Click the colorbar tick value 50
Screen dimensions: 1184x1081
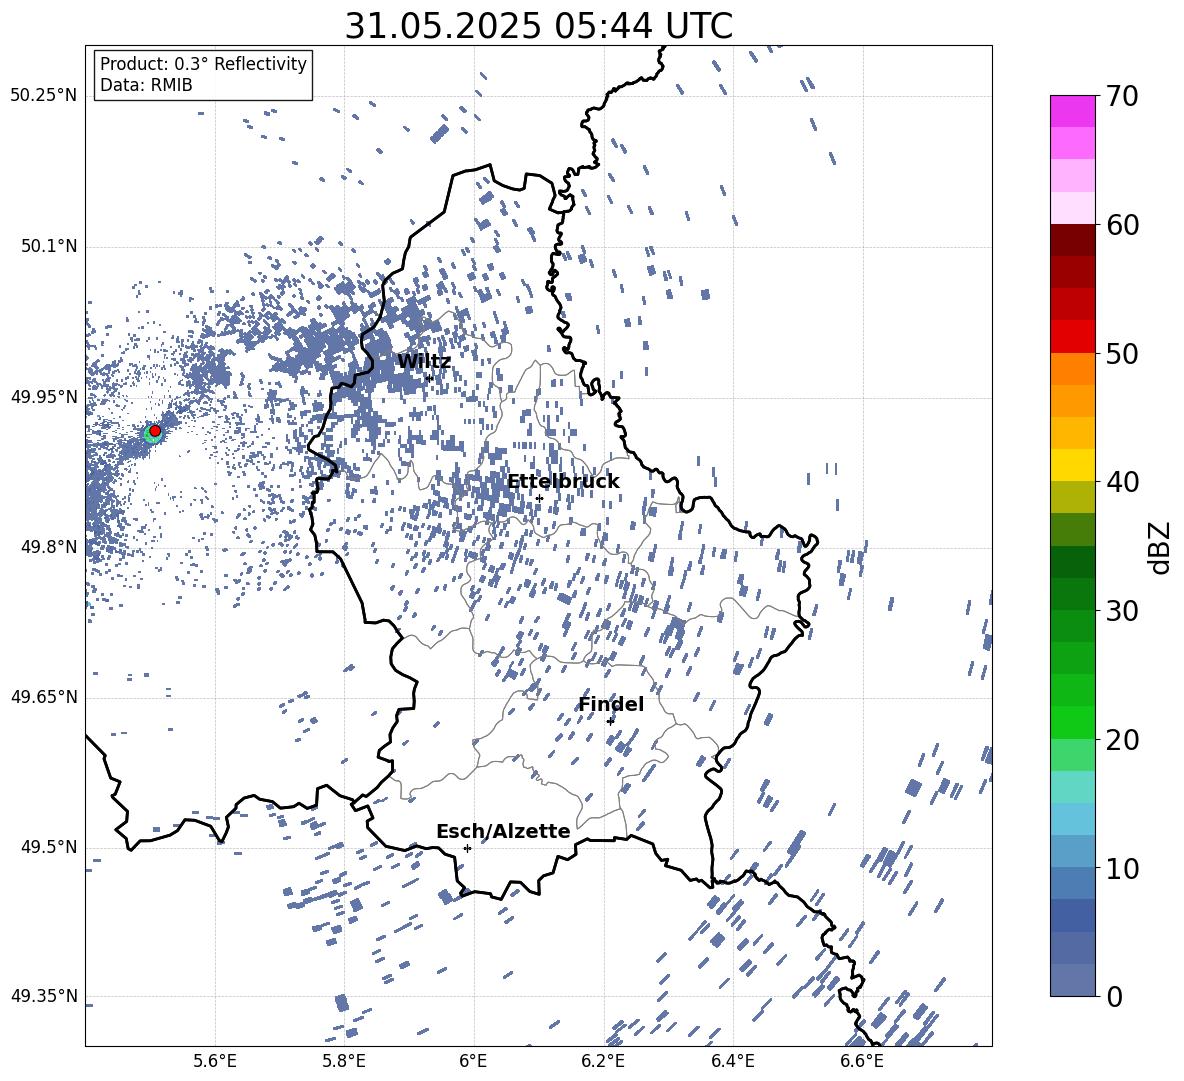click(x=1122, y=353)
